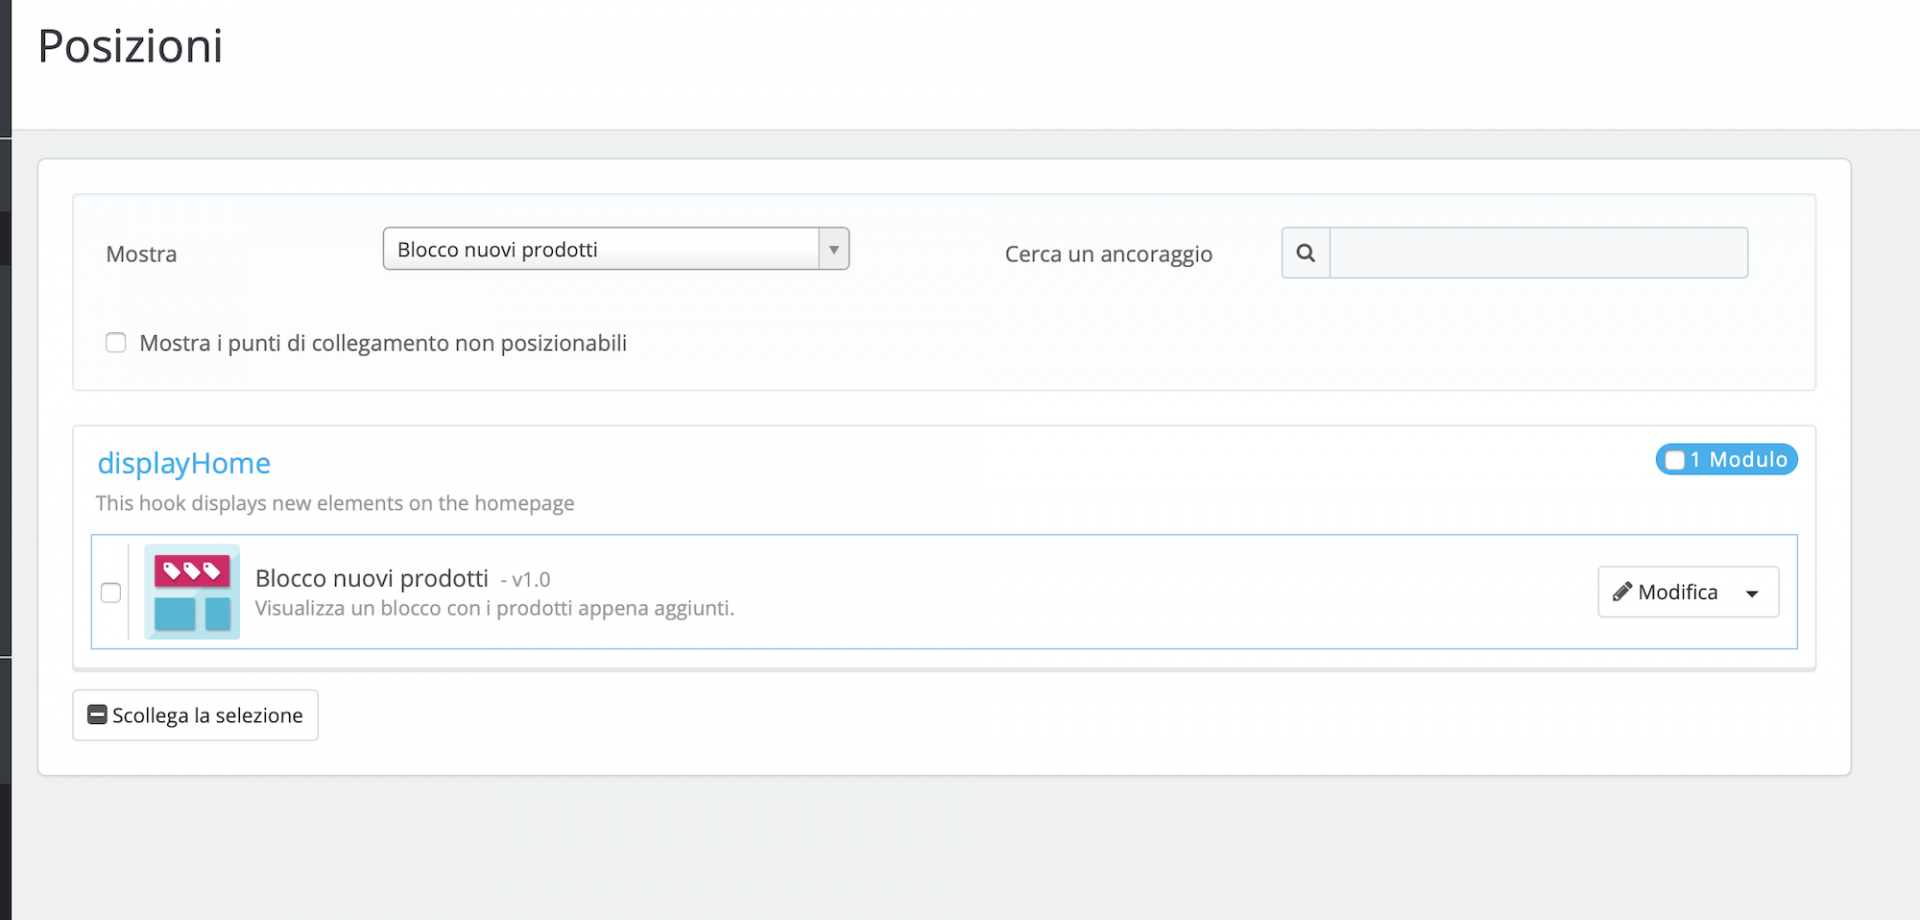Click the Blocco nuovi prodotti module icon

point(192,592)
